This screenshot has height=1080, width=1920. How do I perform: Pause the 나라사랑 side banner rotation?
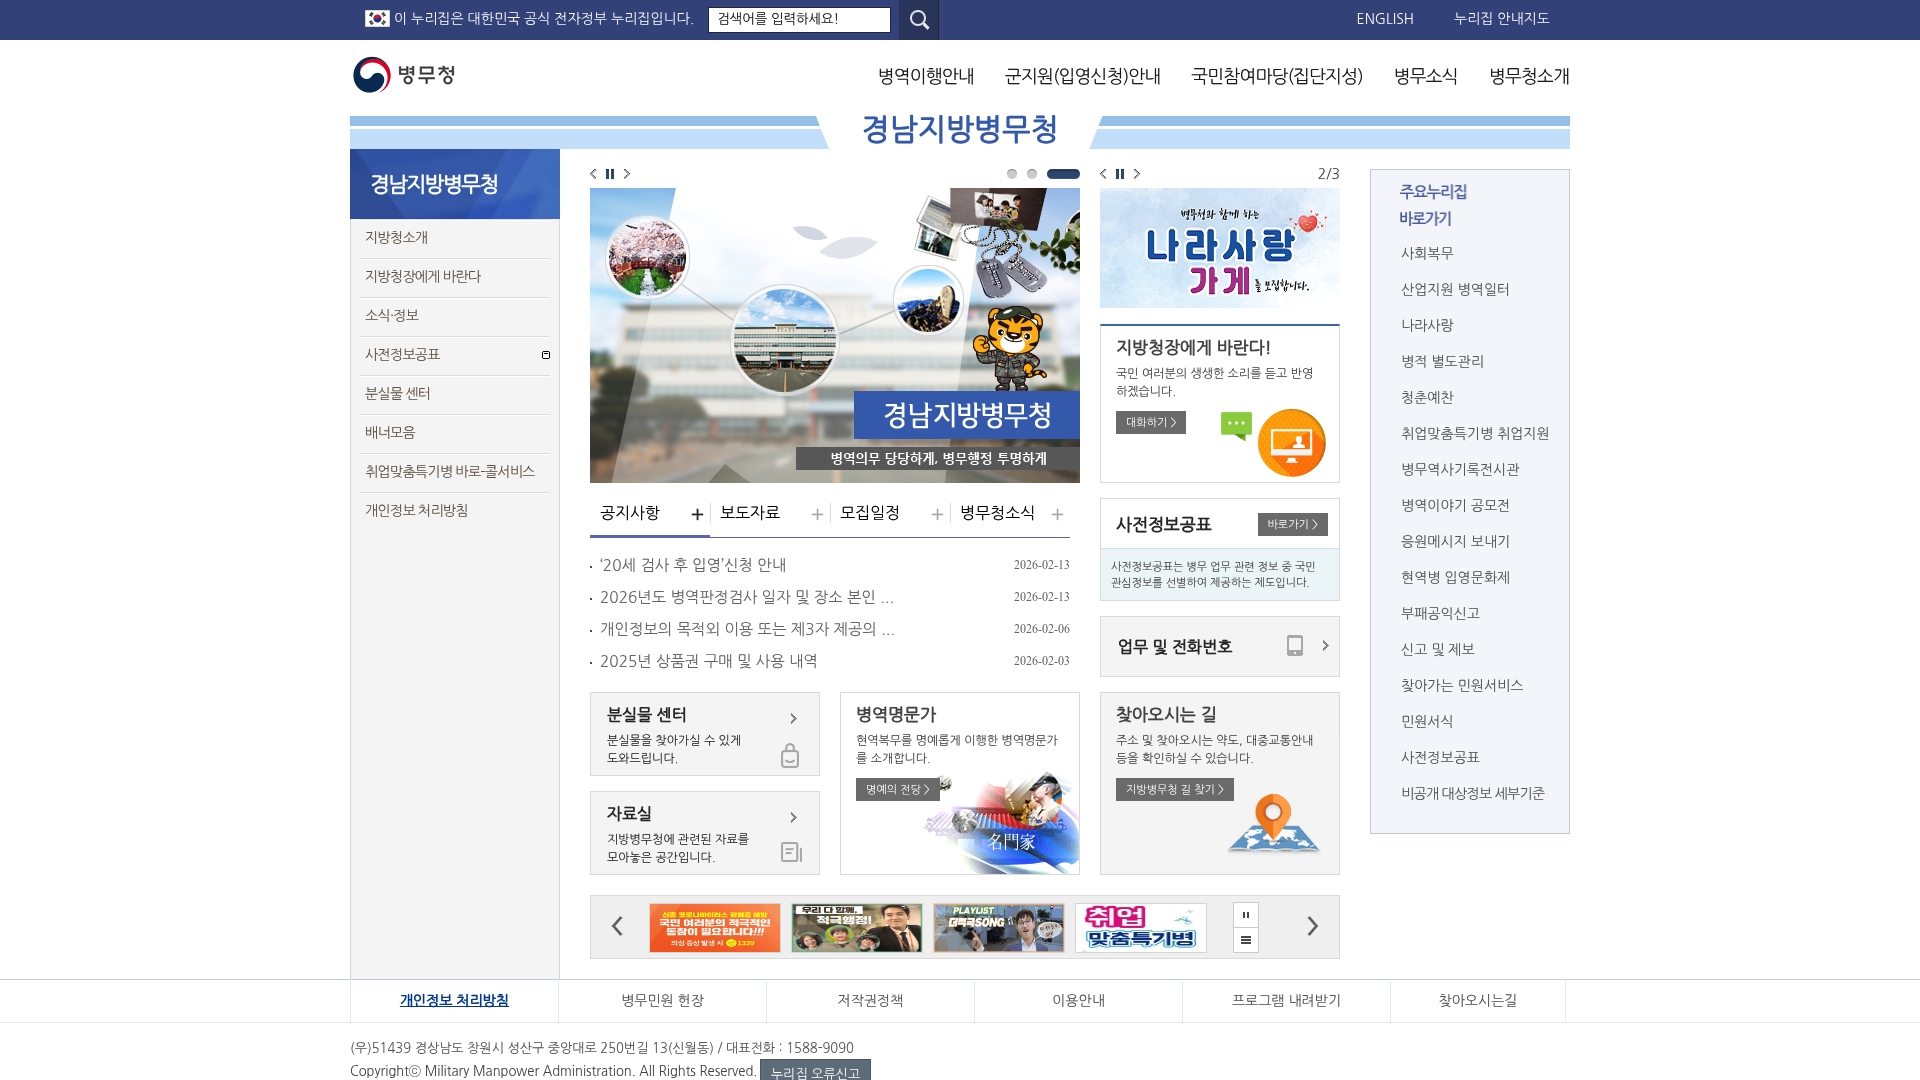(1120, 173)
